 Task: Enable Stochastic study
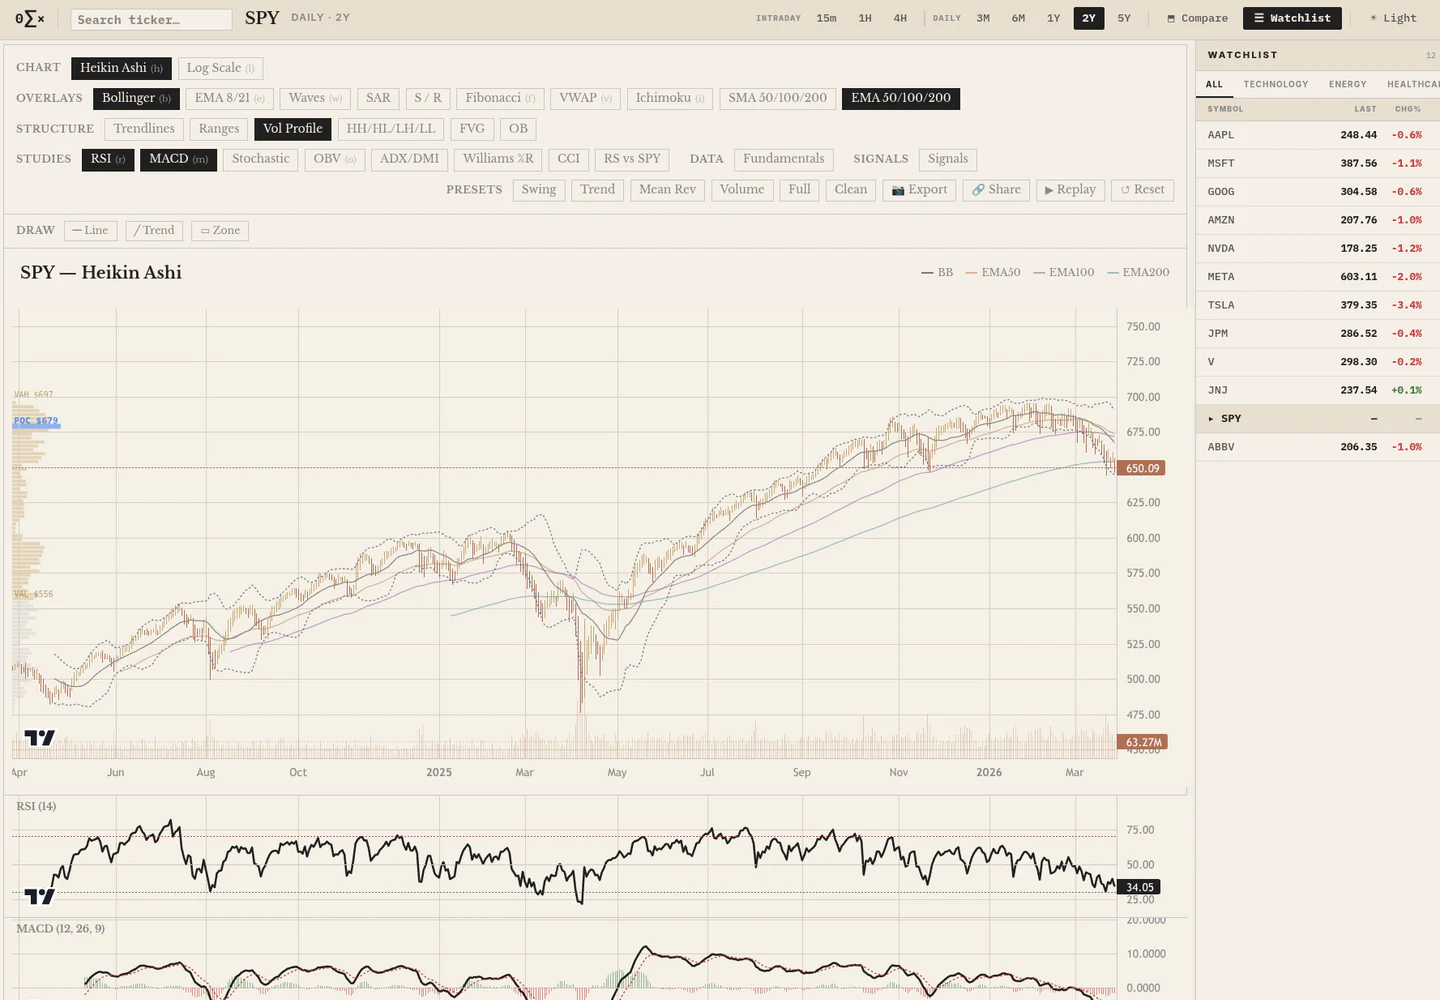pyautogui.click(x=260, y=159)
